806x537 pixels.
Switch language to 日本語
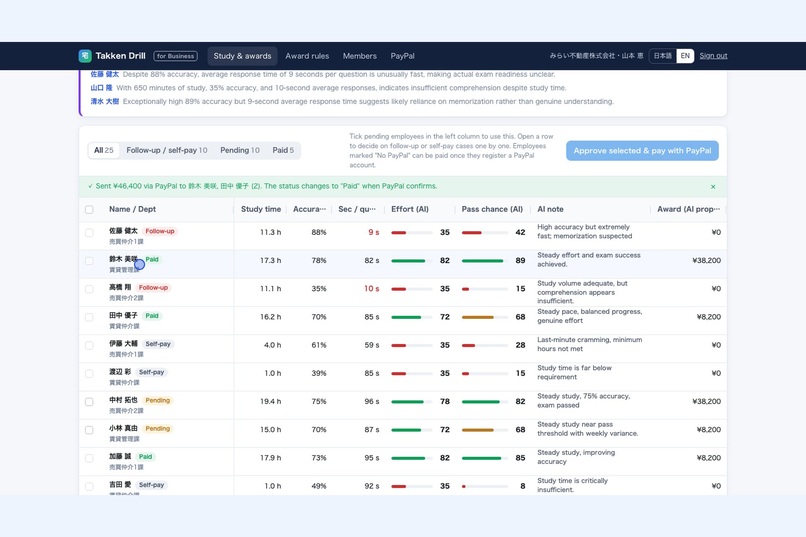663,55
